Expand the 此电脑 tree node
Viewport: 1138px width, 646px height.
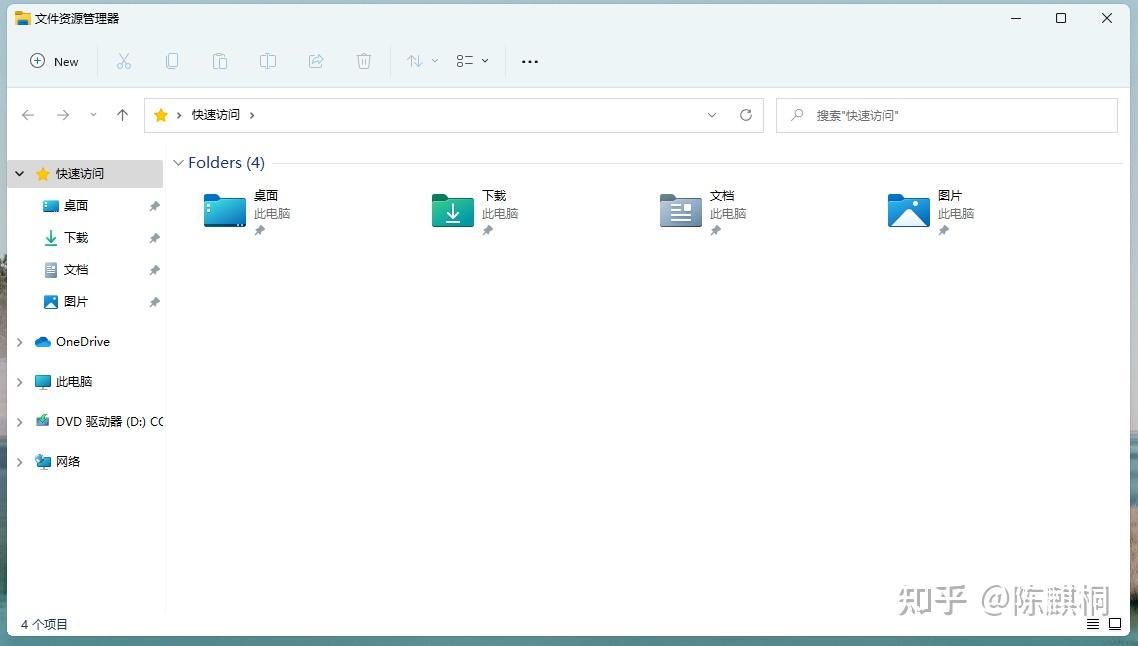[x=20, y=382]
